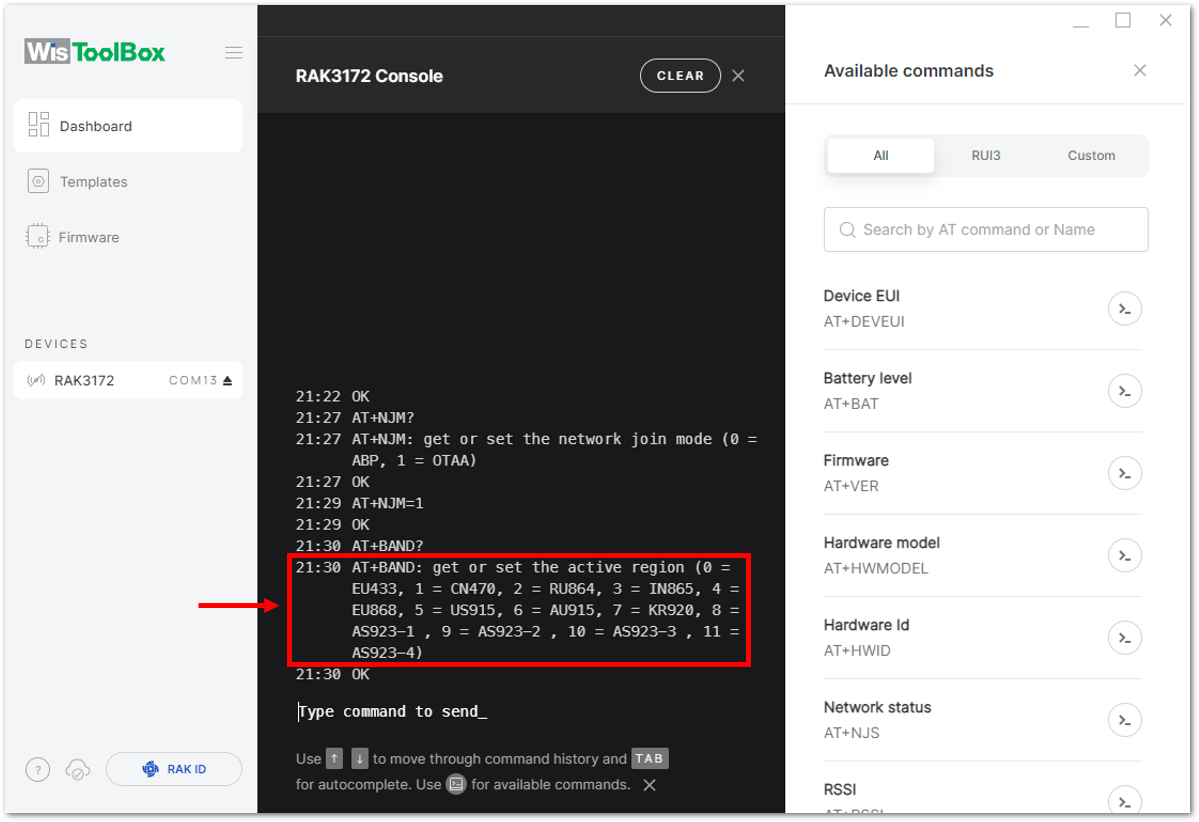This screenshot has width=1199, height=822.
Task: Run the Battery level AT+BAT command
Action: (1125, 391)
